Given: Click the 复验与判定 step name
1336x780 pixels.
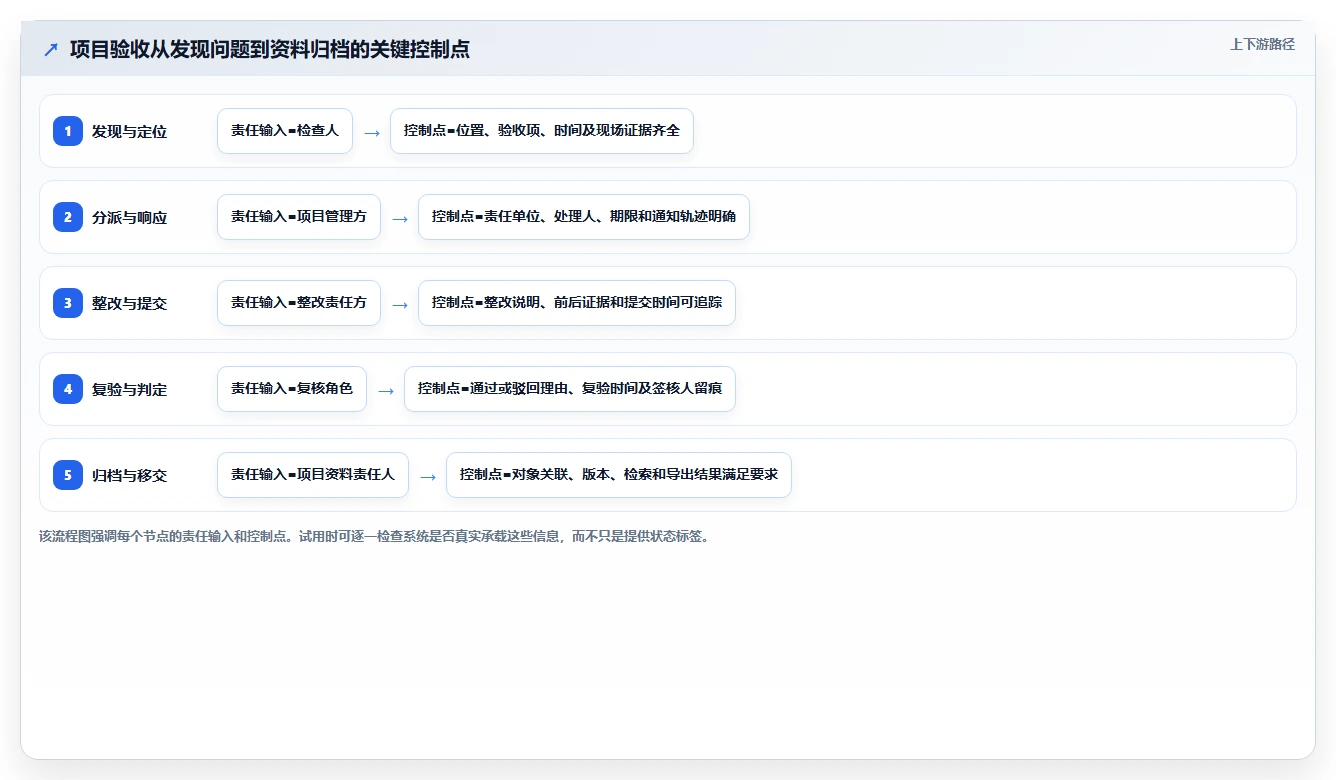Looking at the screenshot, I should (x=130, y=389).
